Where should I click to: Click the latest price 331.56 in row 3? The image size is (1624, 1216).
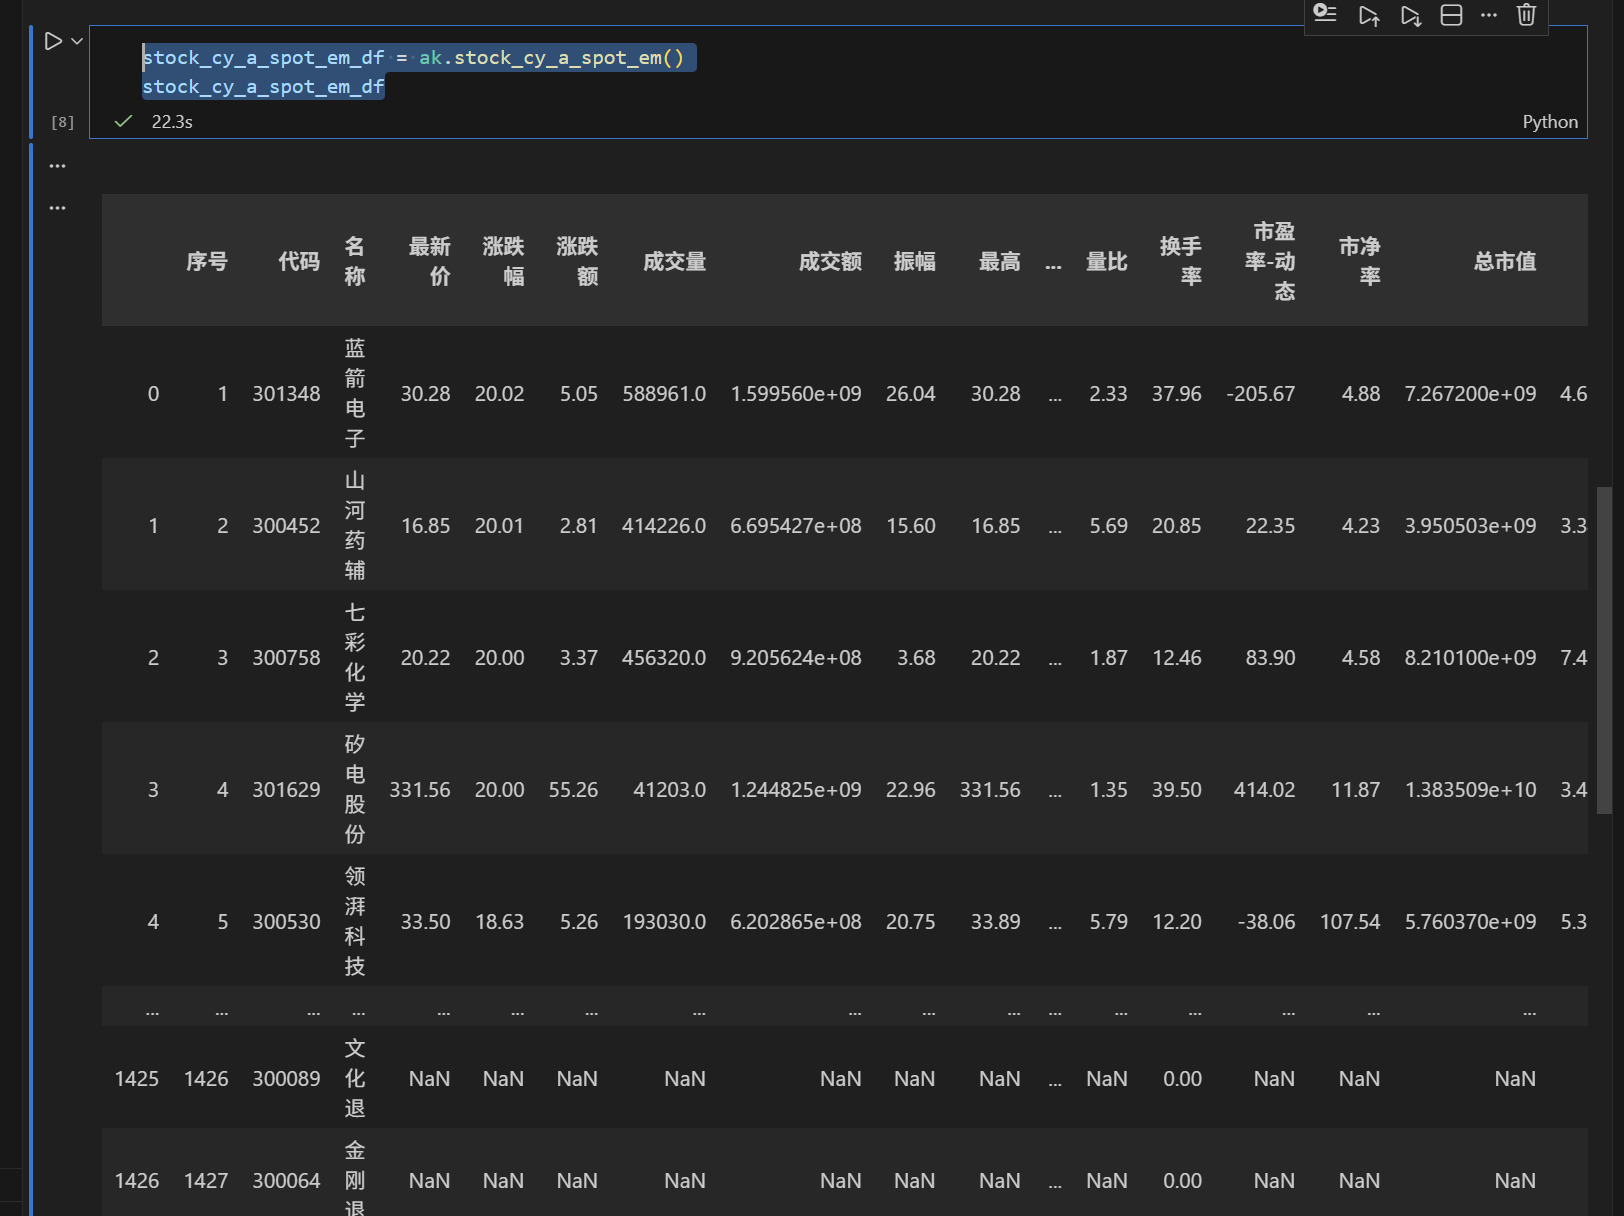pos(420,790)
